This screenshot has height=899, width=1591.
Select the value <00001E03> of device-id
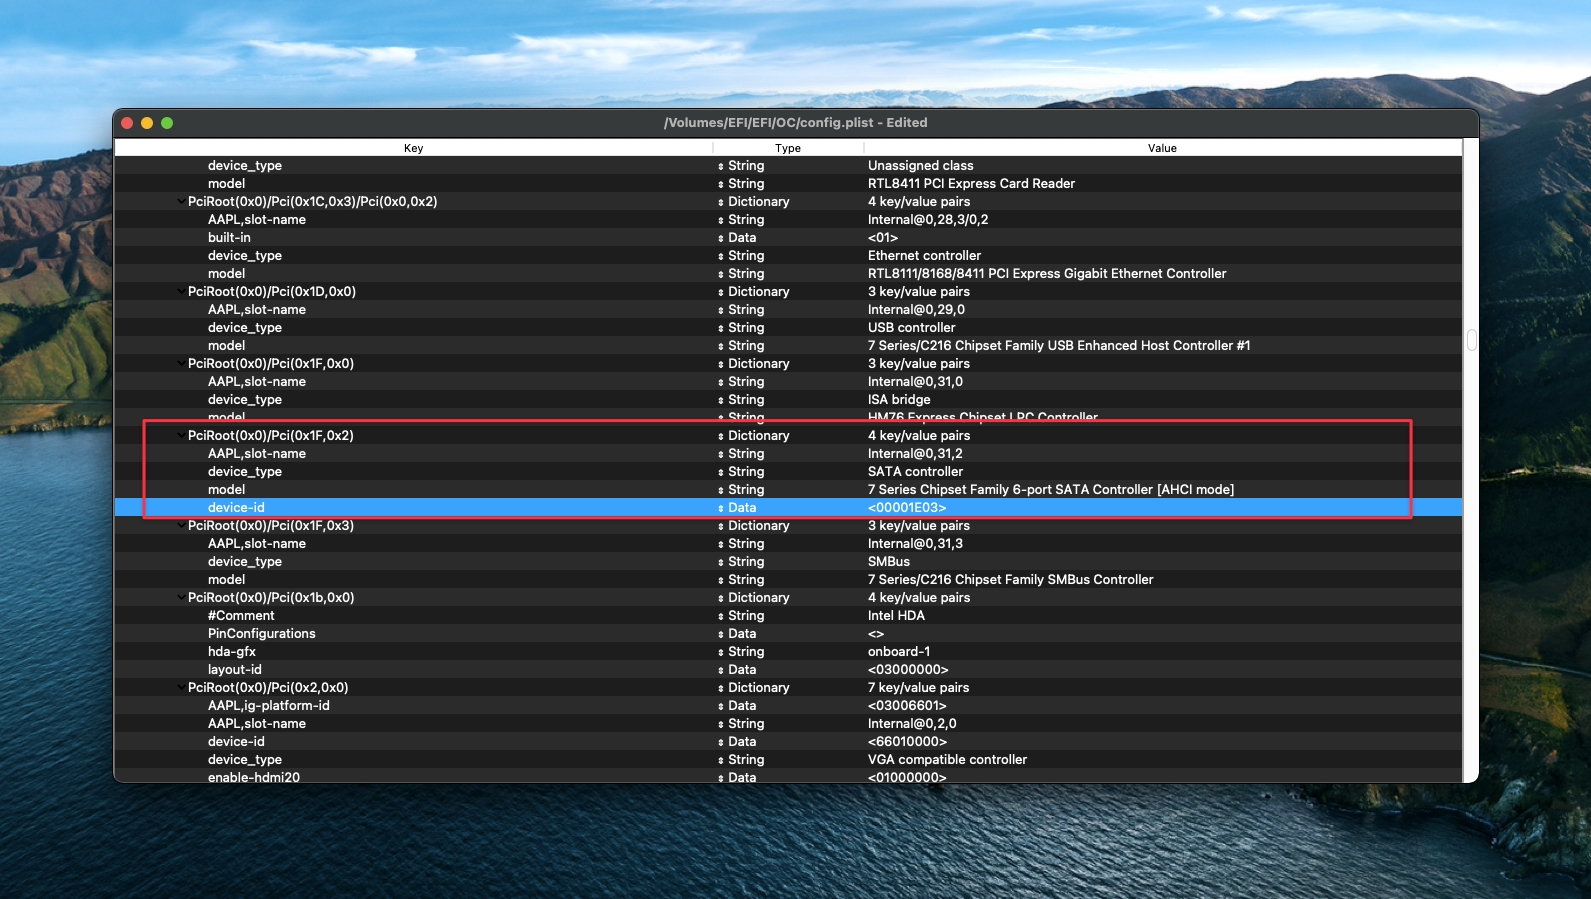tap(907, 508)
